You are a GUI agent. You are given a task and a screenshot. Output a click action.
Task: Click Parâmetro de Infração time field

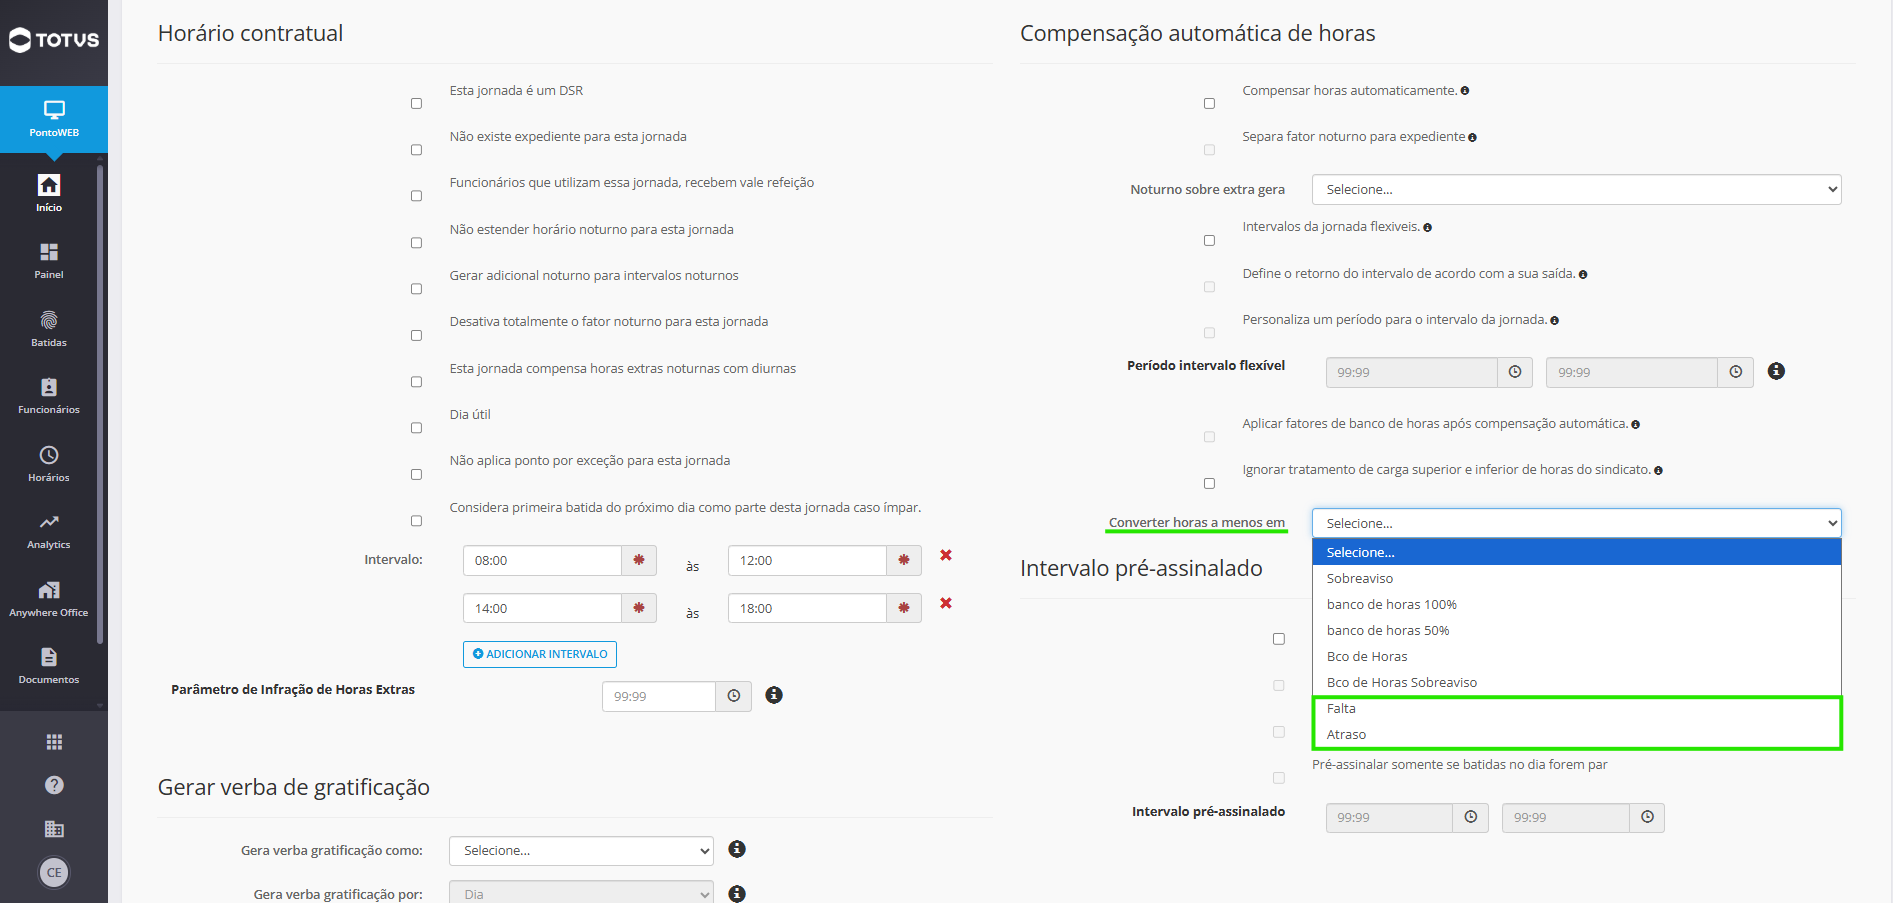tap(659, 696)
